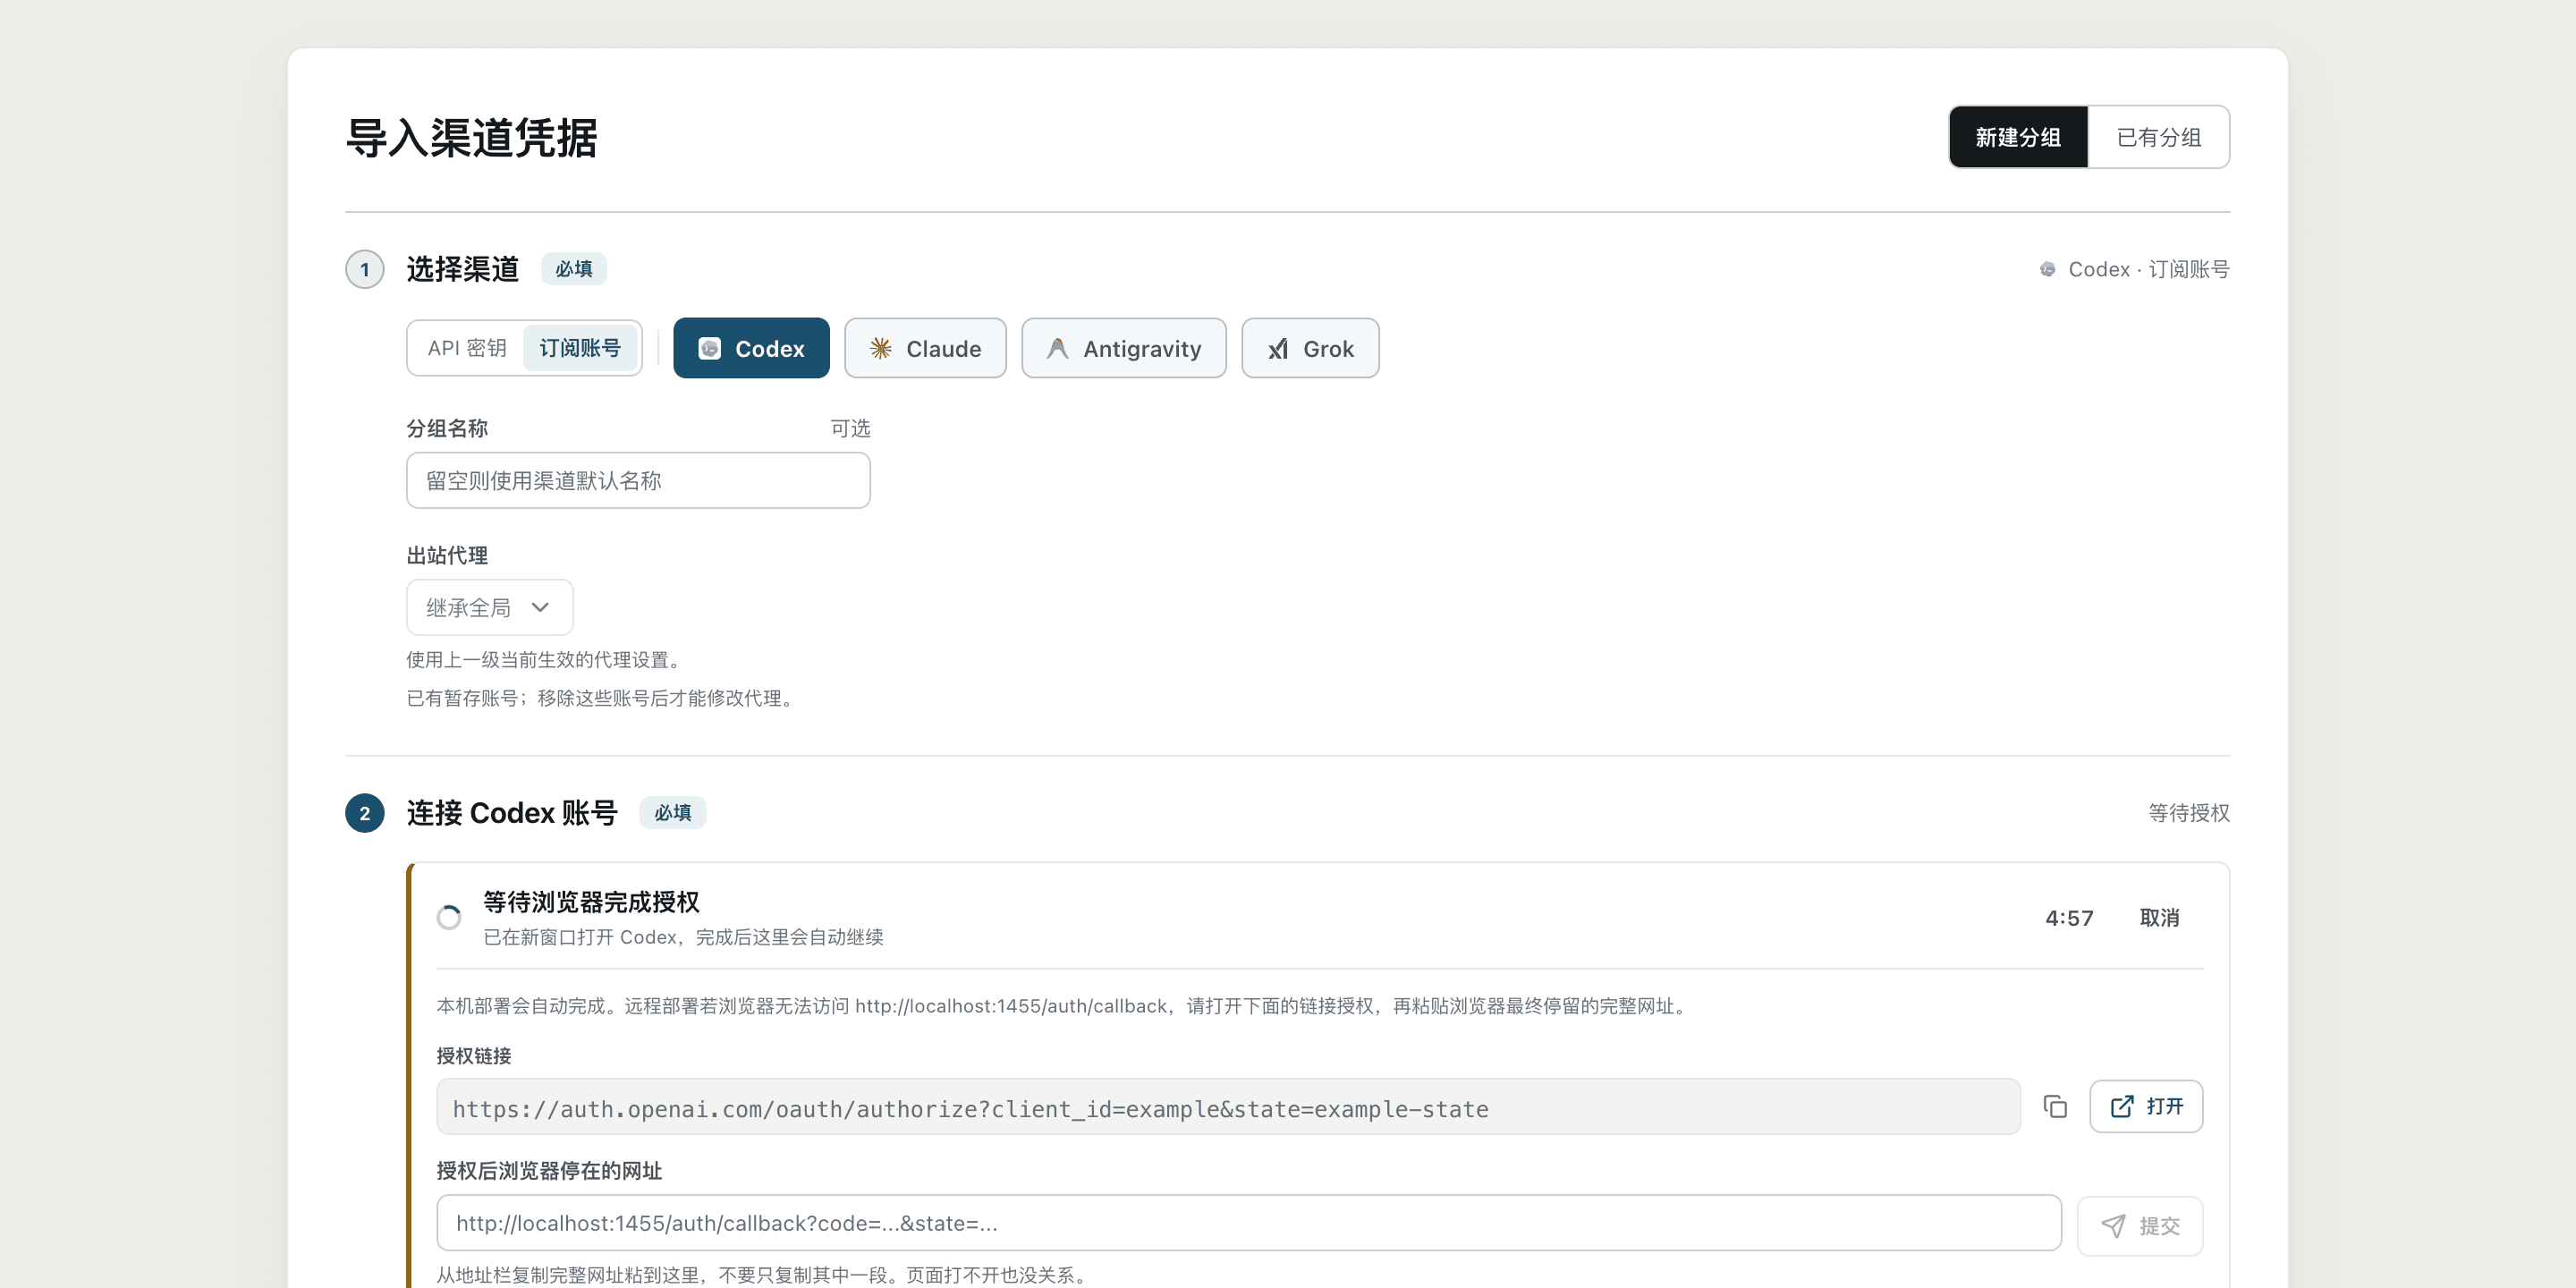
Task: Click the hint 使用上一级当前生效的代理设置
Action: pos(546,660)
